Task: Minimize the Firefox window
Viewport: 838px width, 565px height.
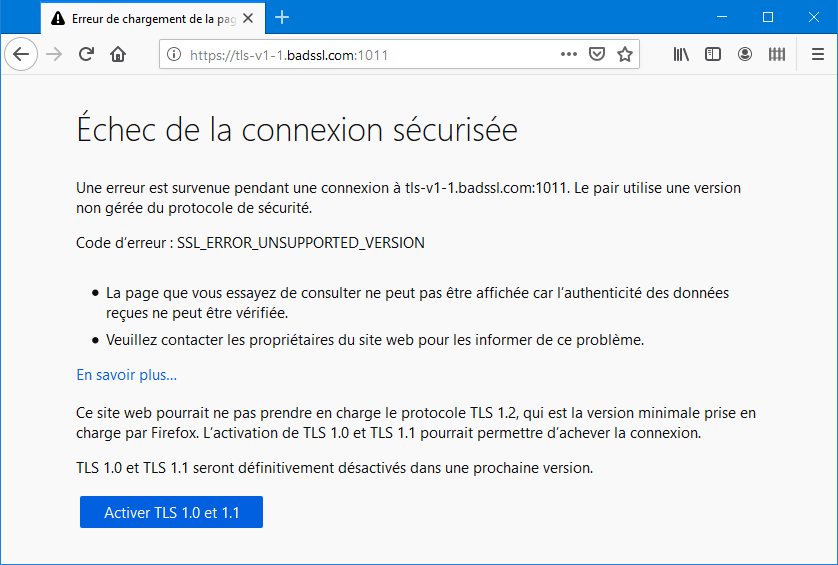Action: (722, 17)
